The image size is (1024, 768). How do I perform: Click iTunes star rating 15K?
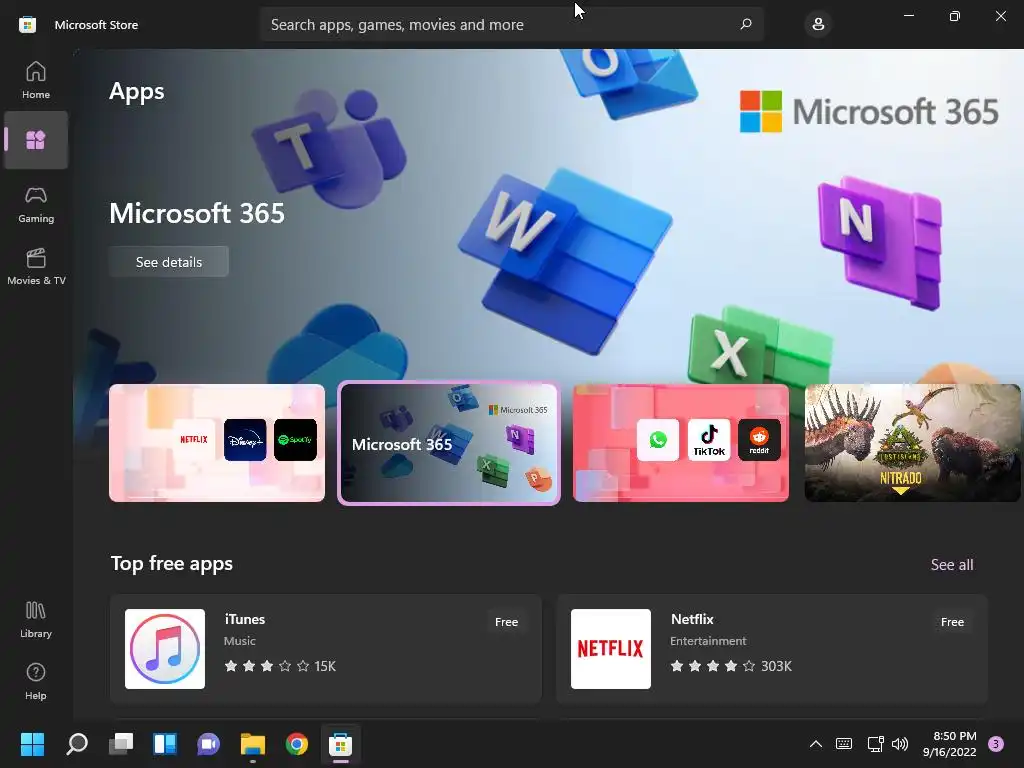(280, 666)
